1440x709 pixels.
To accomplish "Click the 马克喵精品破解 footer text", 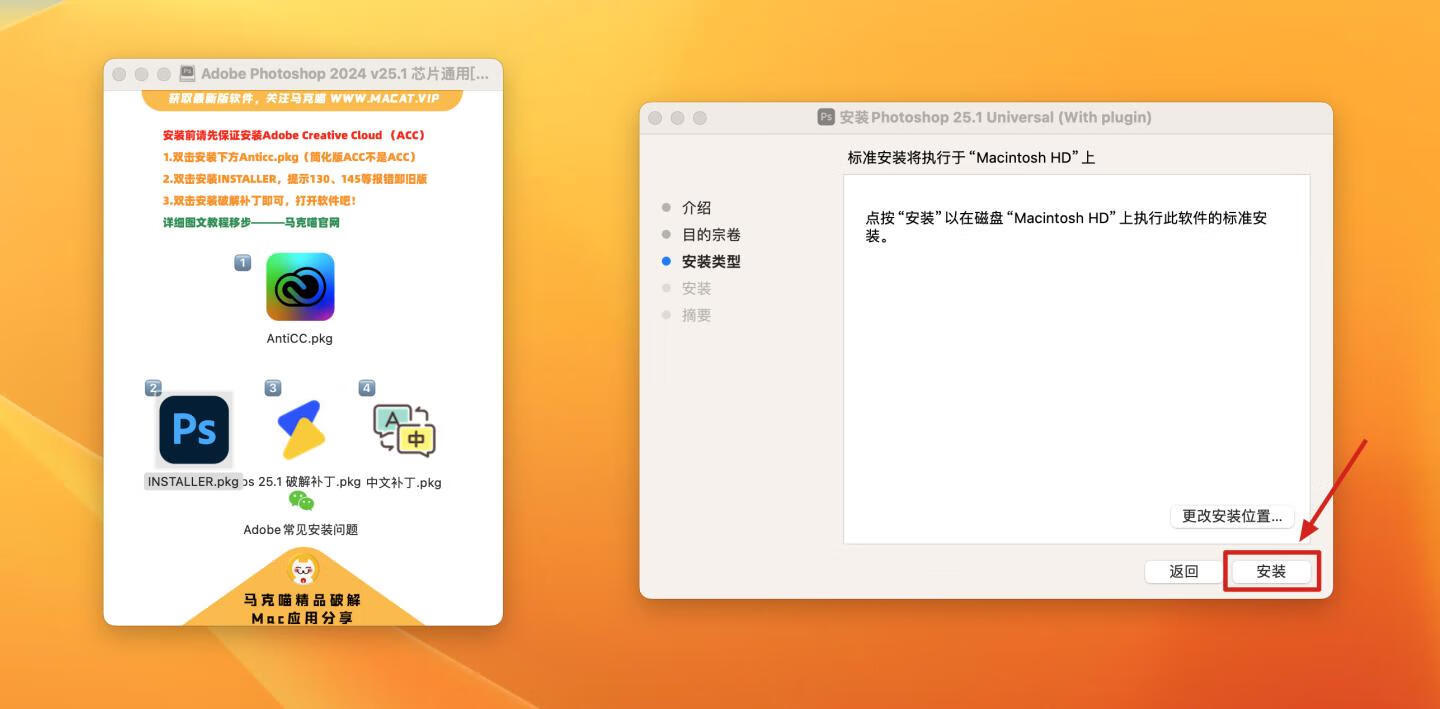I will pos(303,600).
